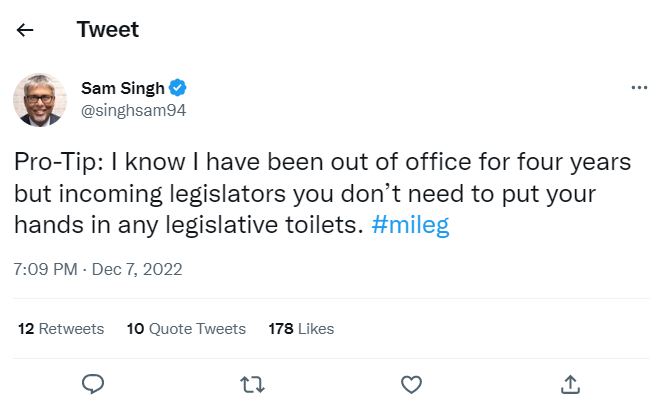Click the Tweet page heading
The height and width of the screenshot is (407, 668).
coord(107,30)
